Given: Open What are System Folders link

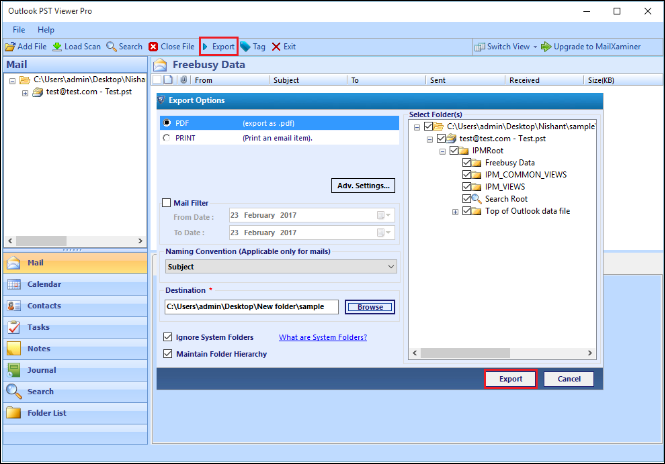Looking at the screenshot, I should [x=323, y=337].
